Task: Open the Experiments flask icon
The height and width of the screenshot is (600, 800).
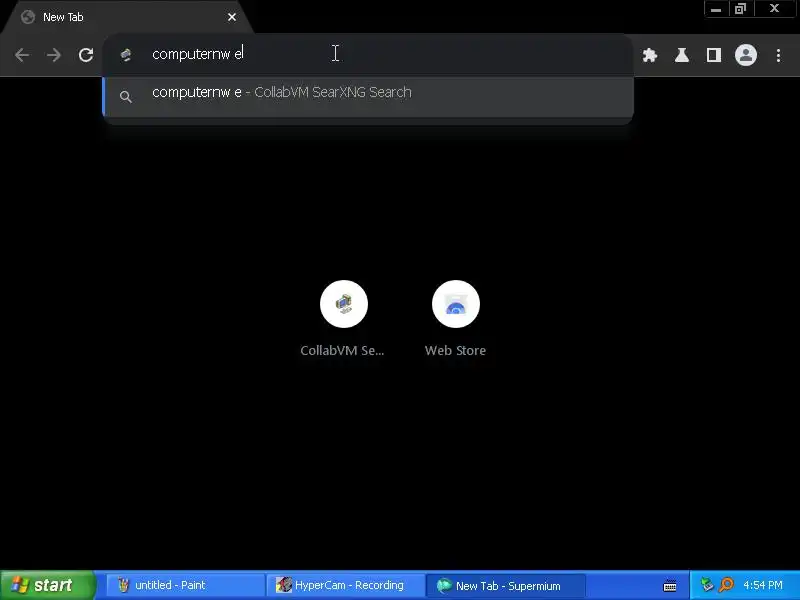Action: (x=682, y=55)
